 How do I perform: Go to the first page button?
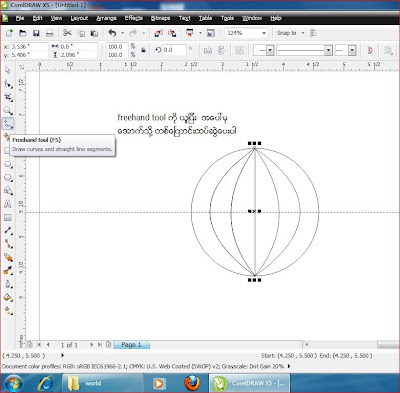click(x=39, y=344)
